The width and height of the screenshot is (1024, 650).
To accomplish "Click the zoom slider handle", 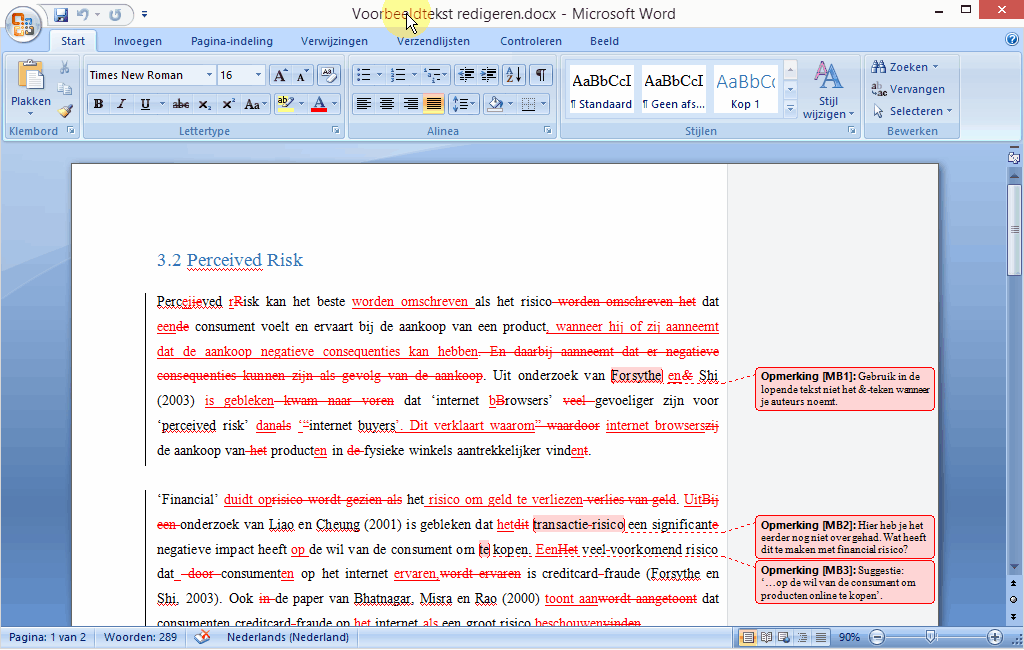I will pyautogui.click(x=931, y=637).
